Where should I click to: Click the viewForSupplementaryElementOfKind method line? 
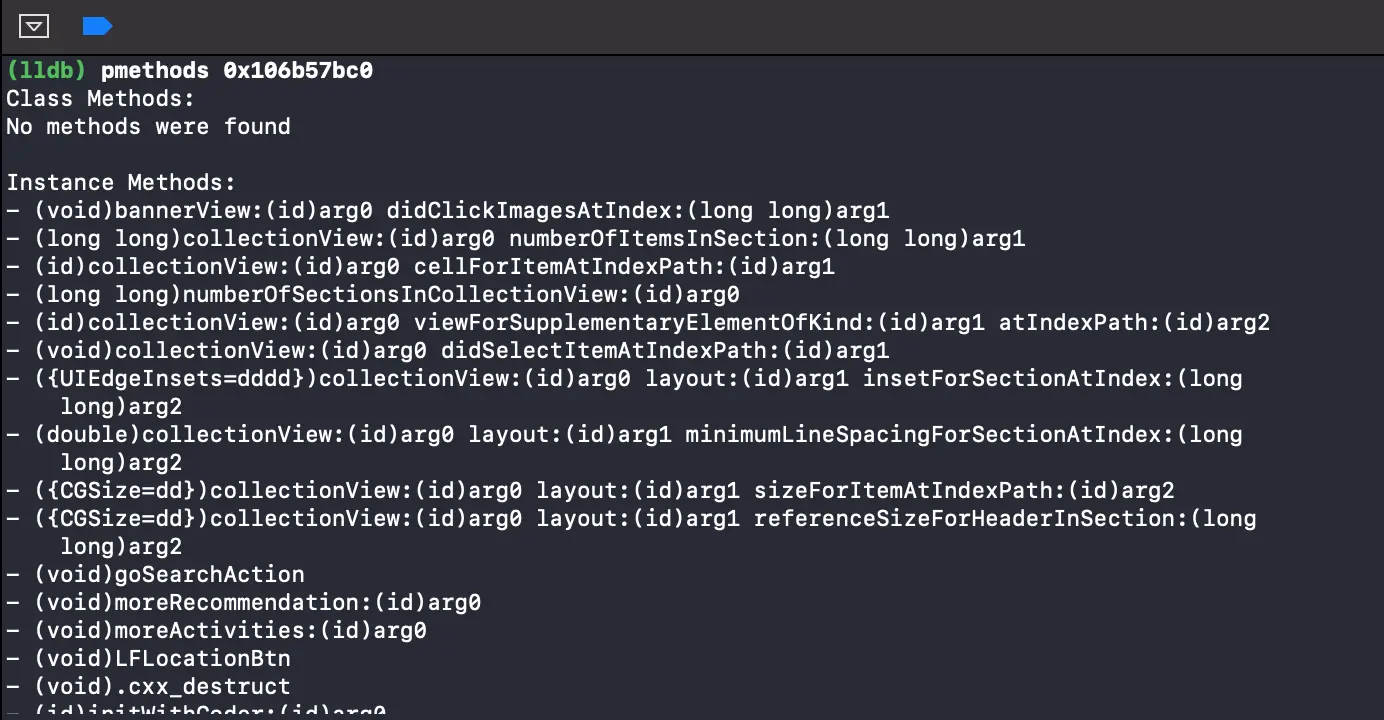click(638, 323)
